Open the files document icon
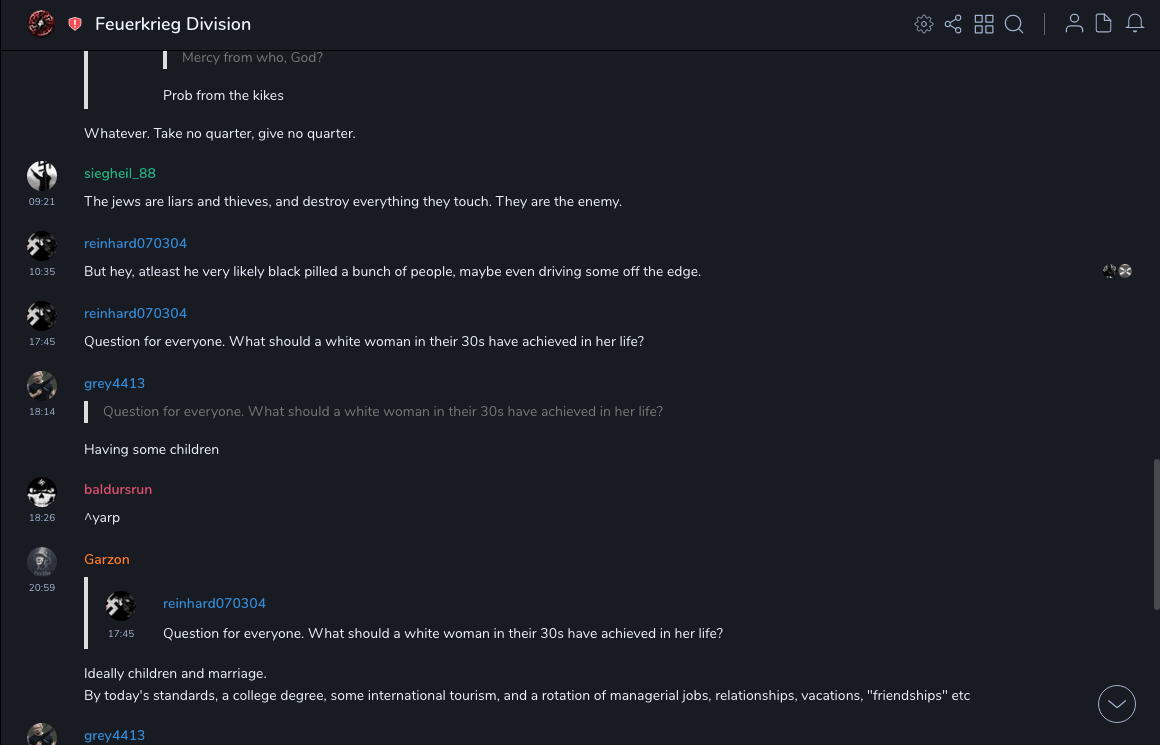This screenshot has width=1160, height=745. (1104, 24)
